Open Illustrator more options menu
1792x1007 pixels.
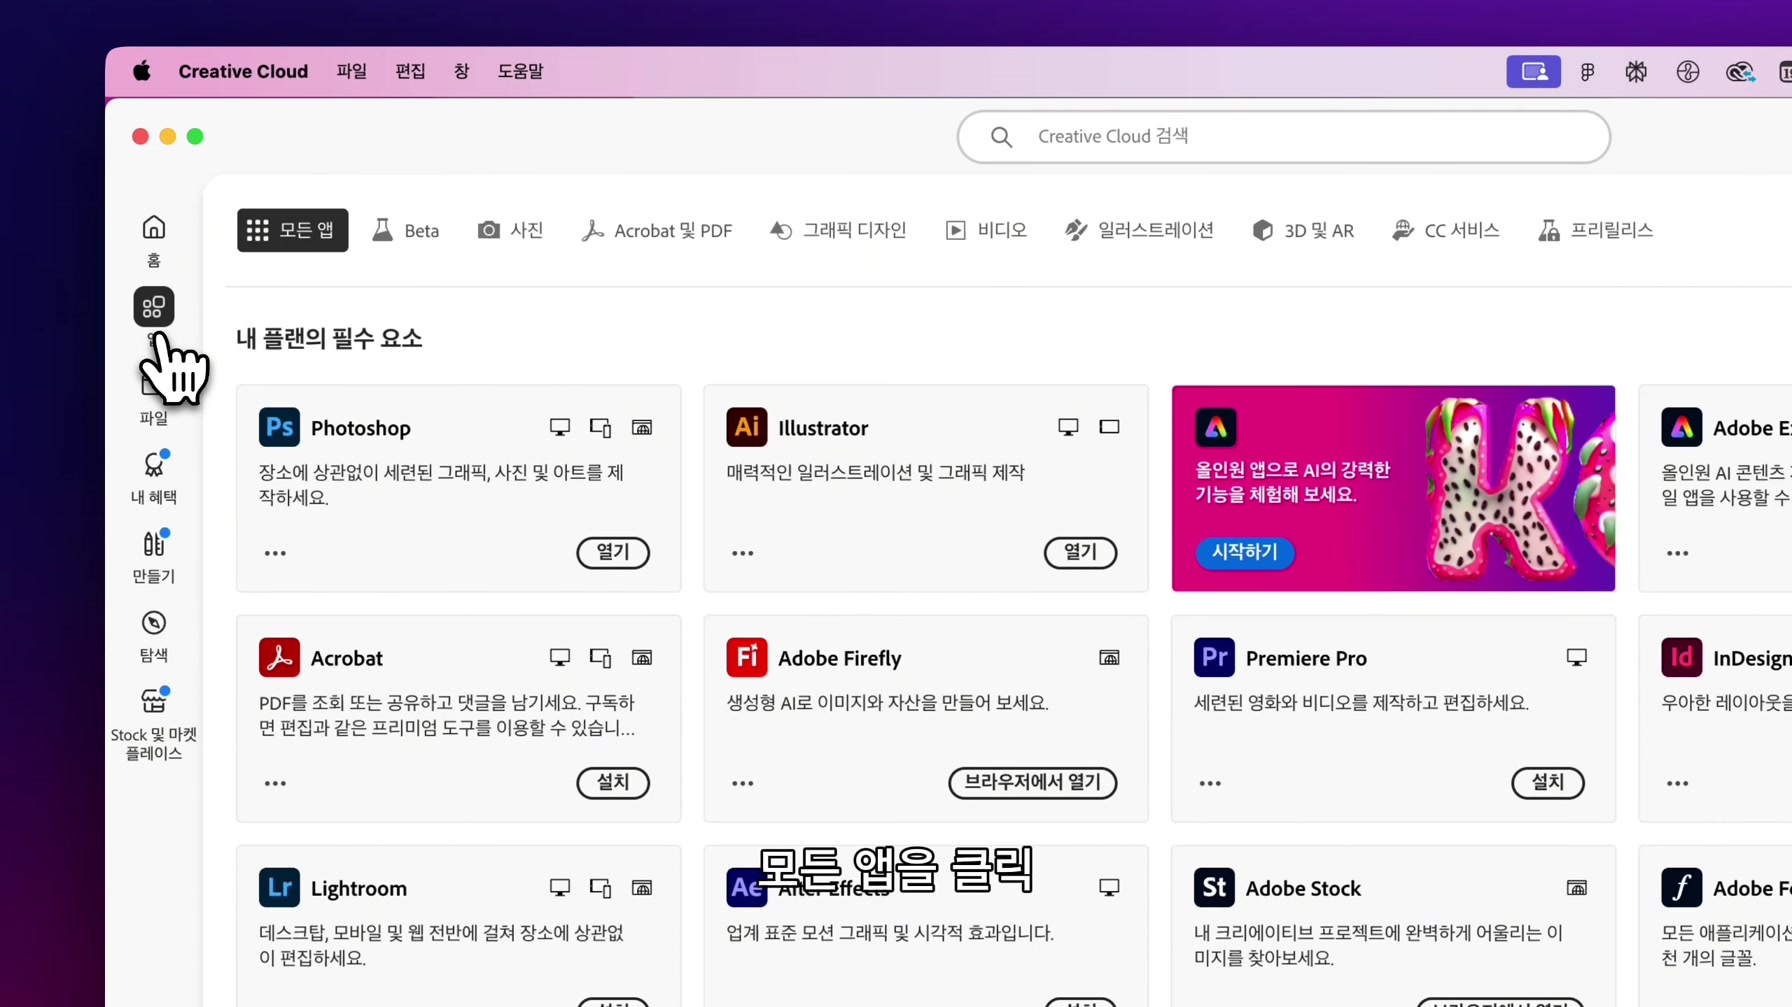tap(742, 553)
